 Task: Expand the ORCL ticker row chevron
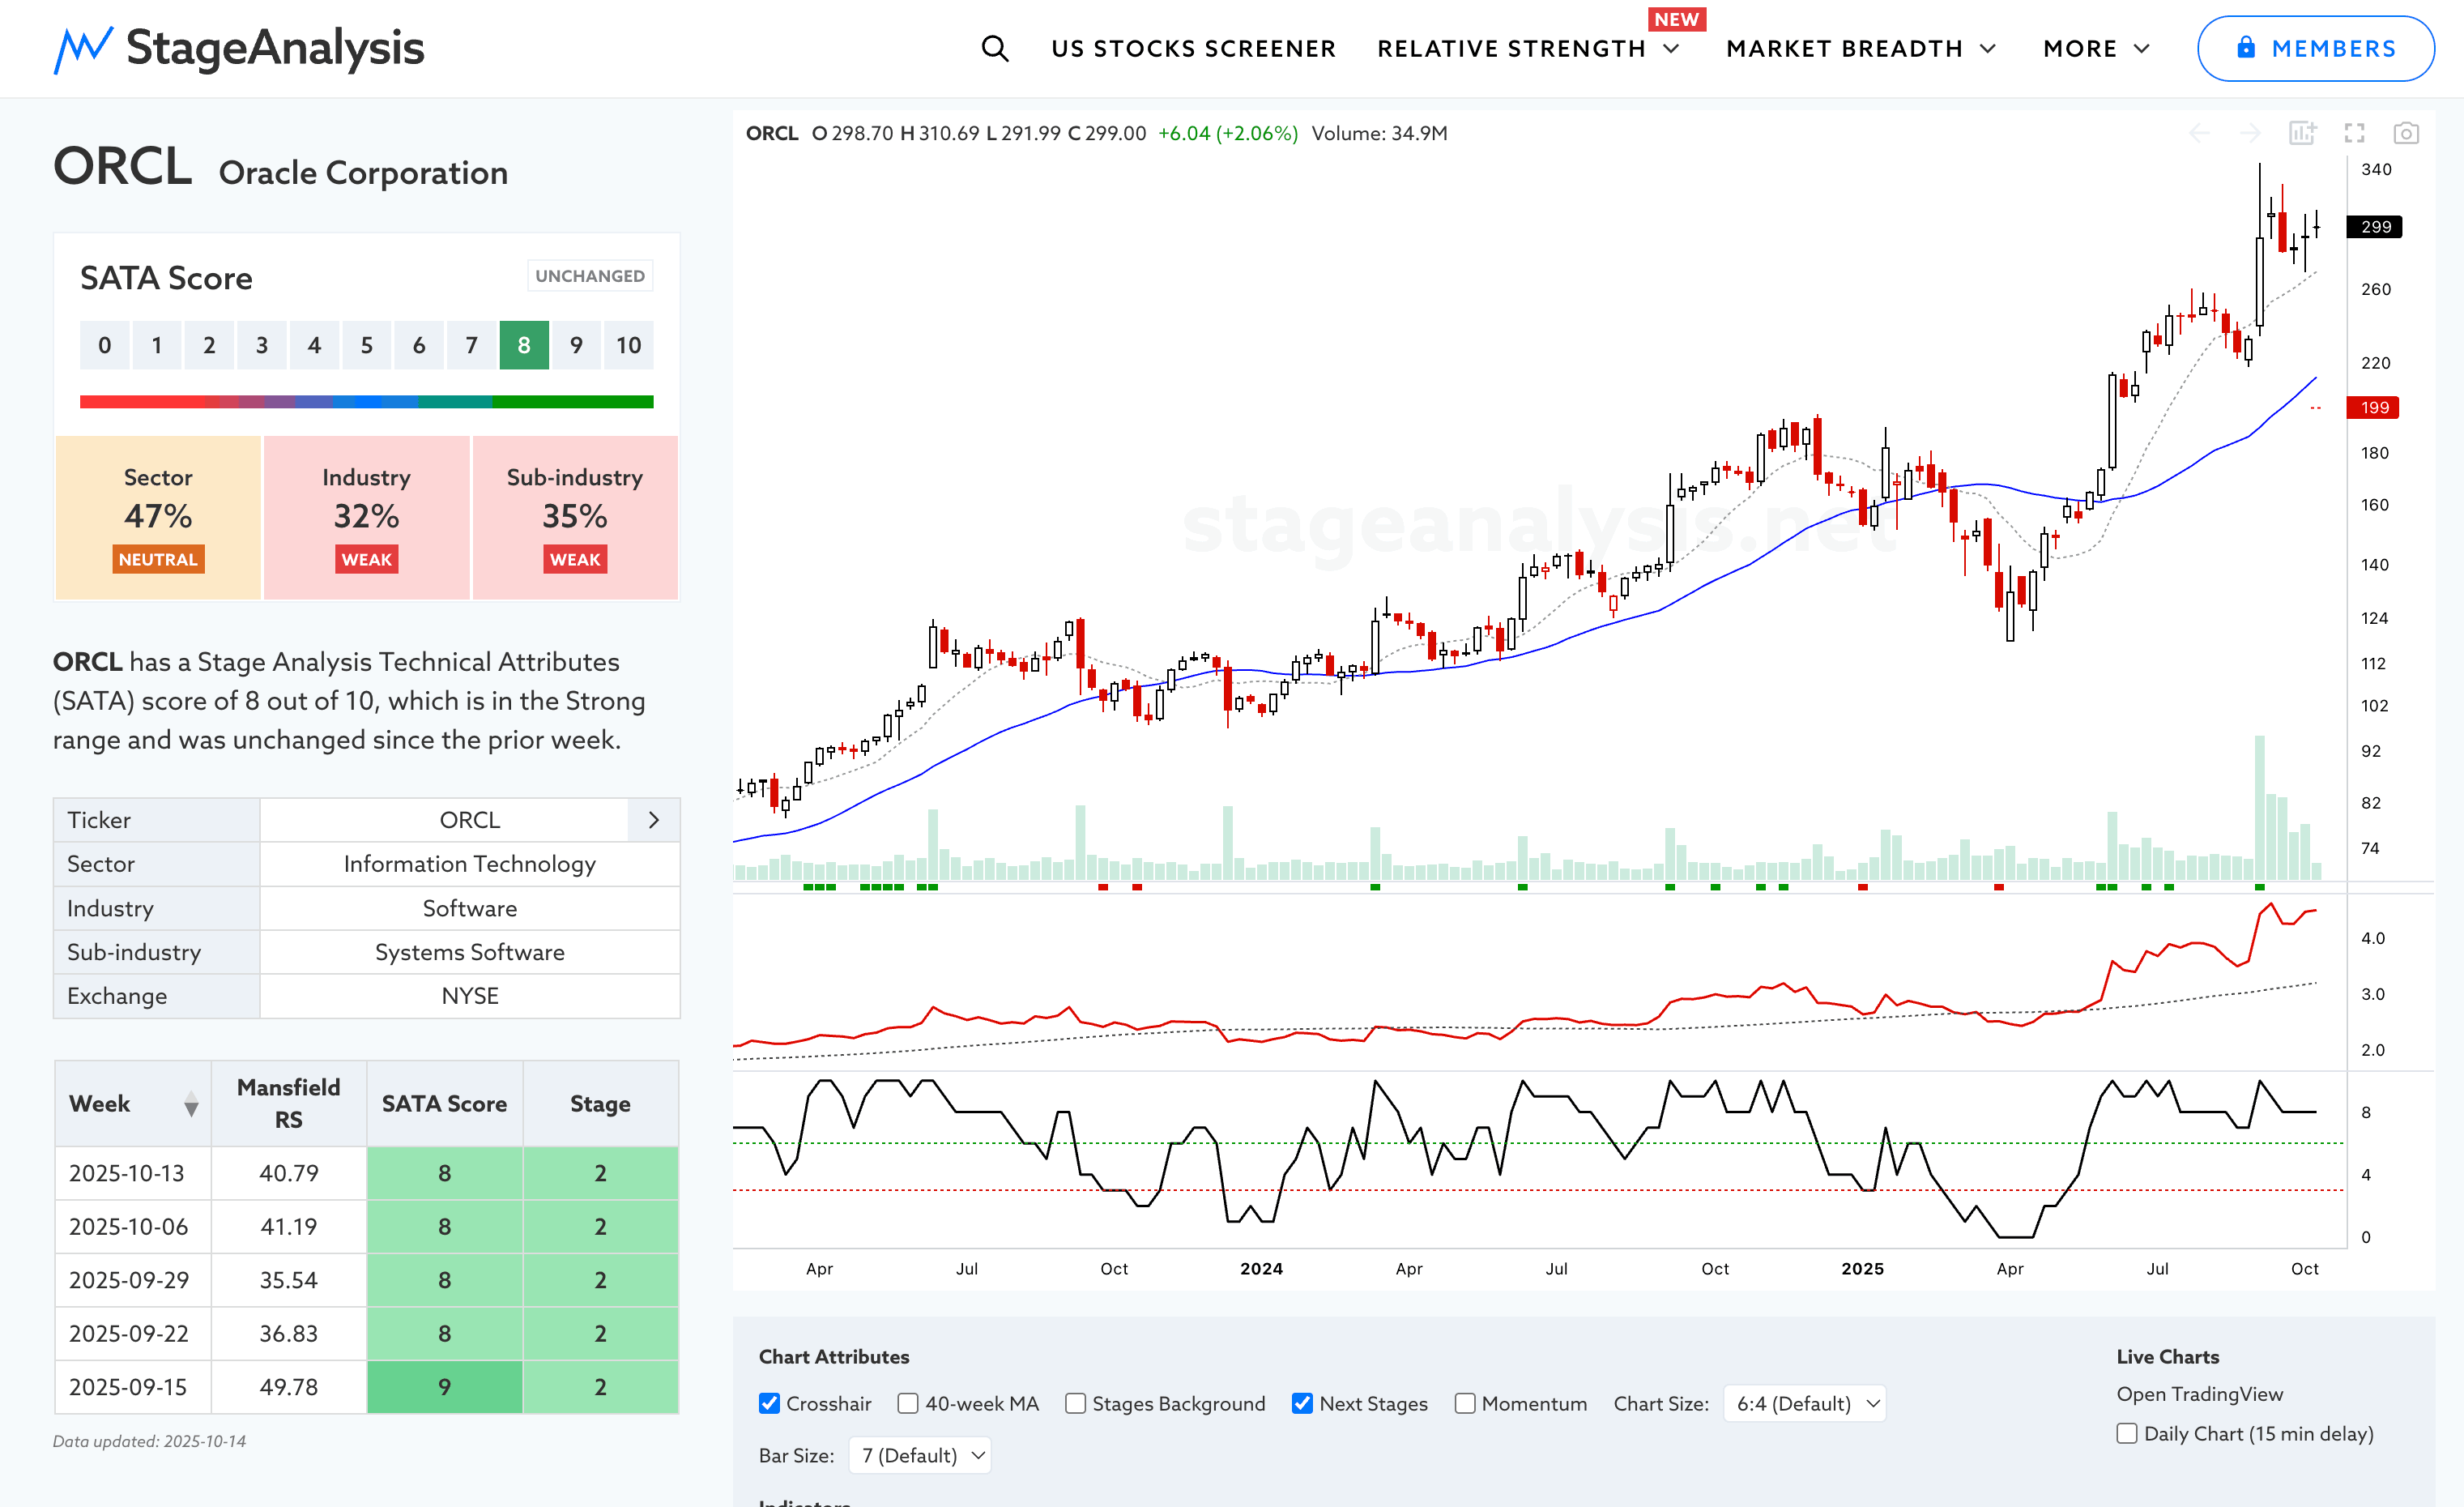point(653,820)
